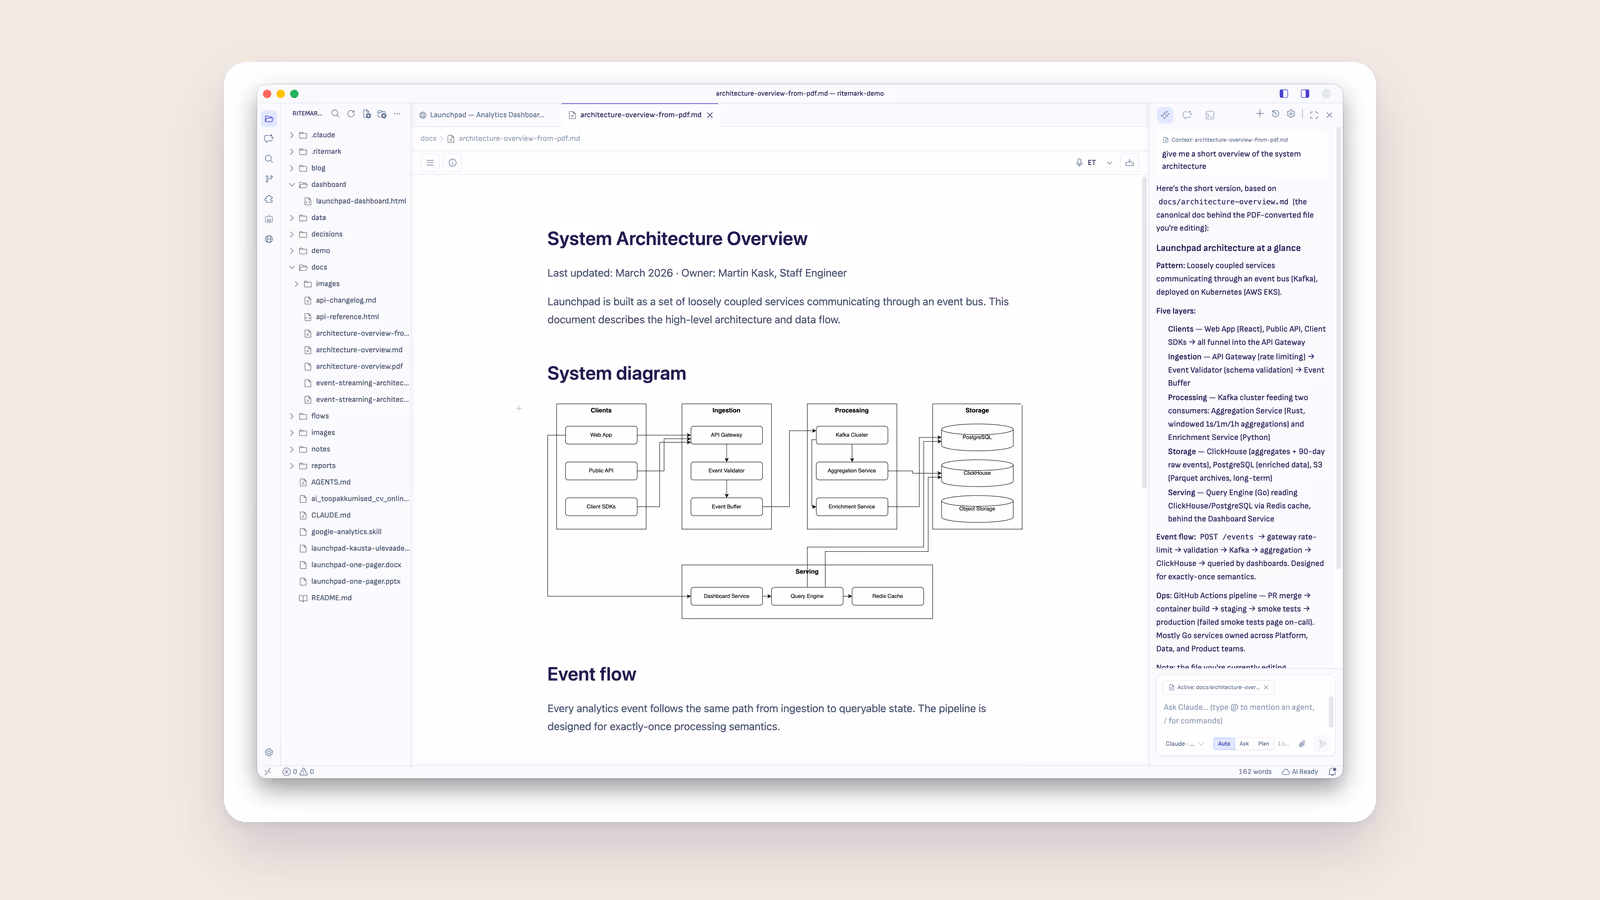
Task: Click the search magnifier in the left activity bar
Action: pos(269,159)
